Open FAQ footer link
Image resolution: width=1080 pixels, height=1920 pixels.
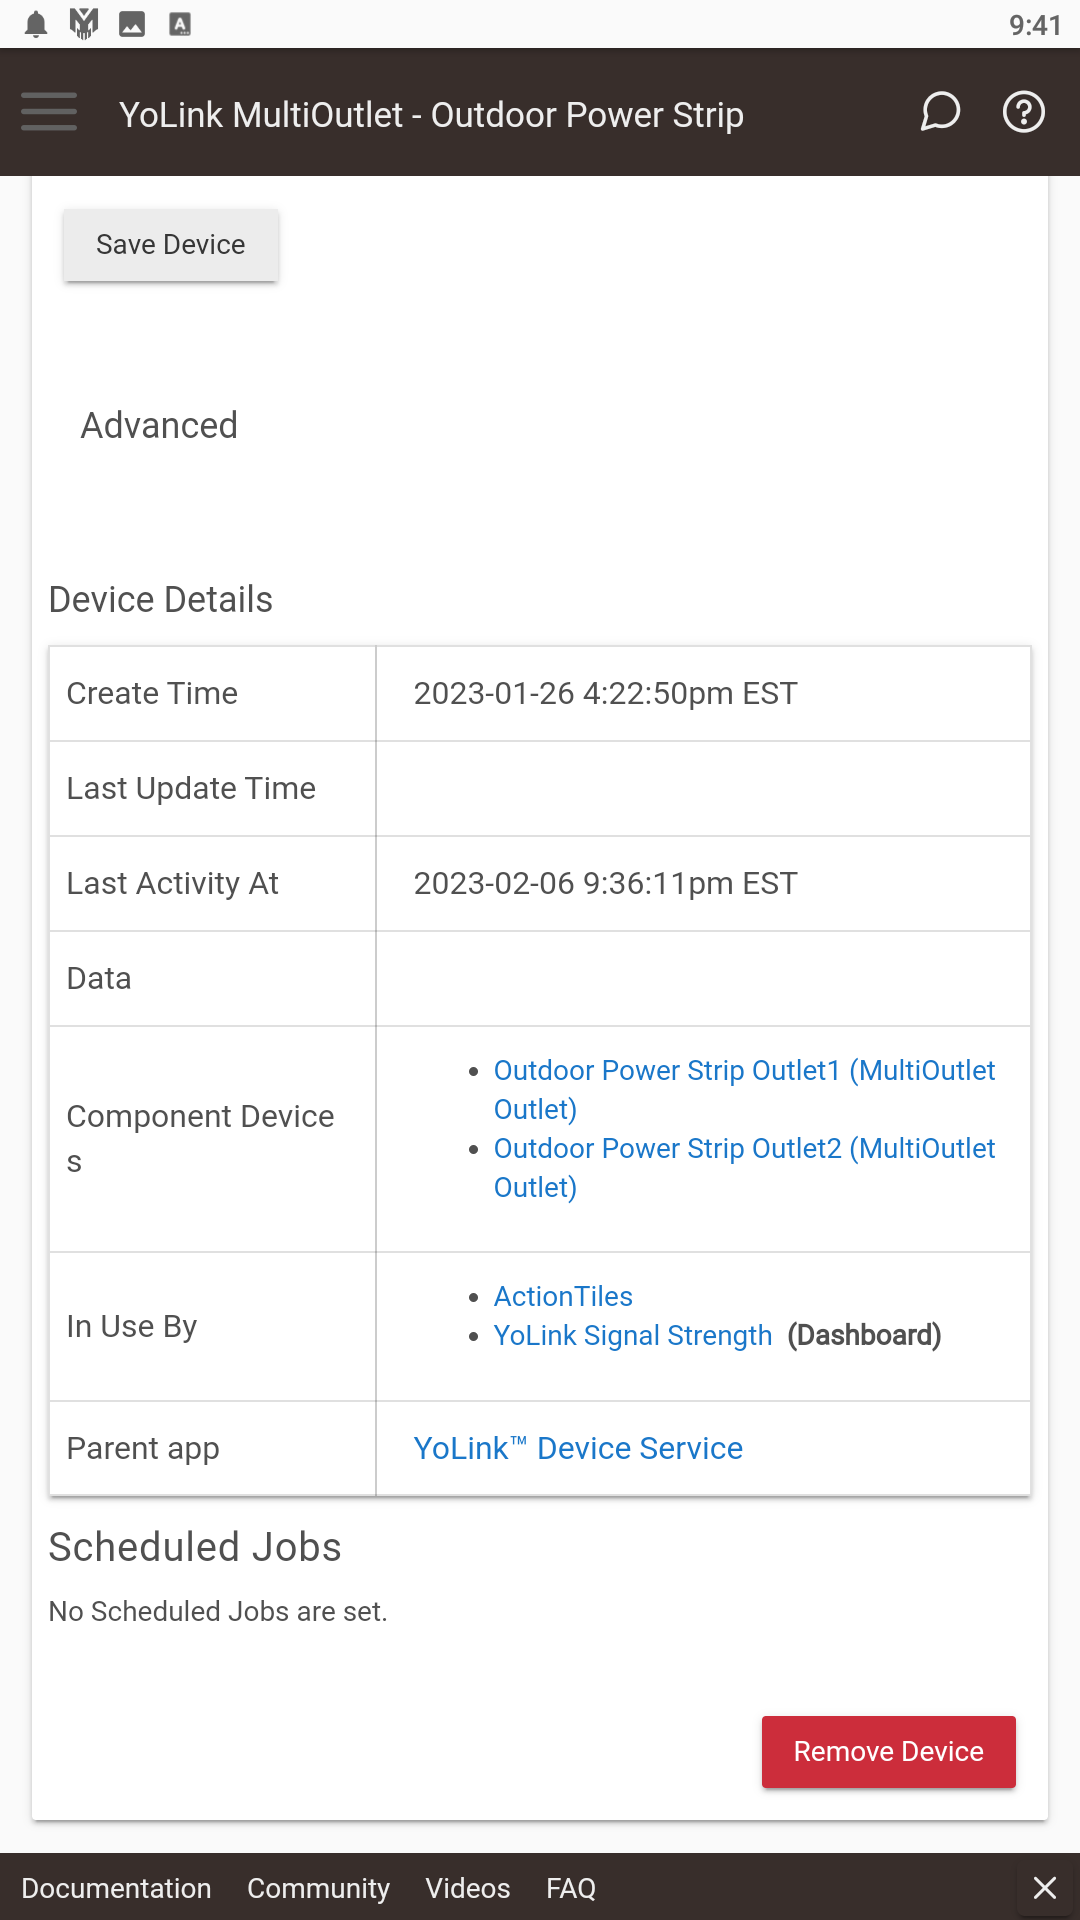(571, 1888)
